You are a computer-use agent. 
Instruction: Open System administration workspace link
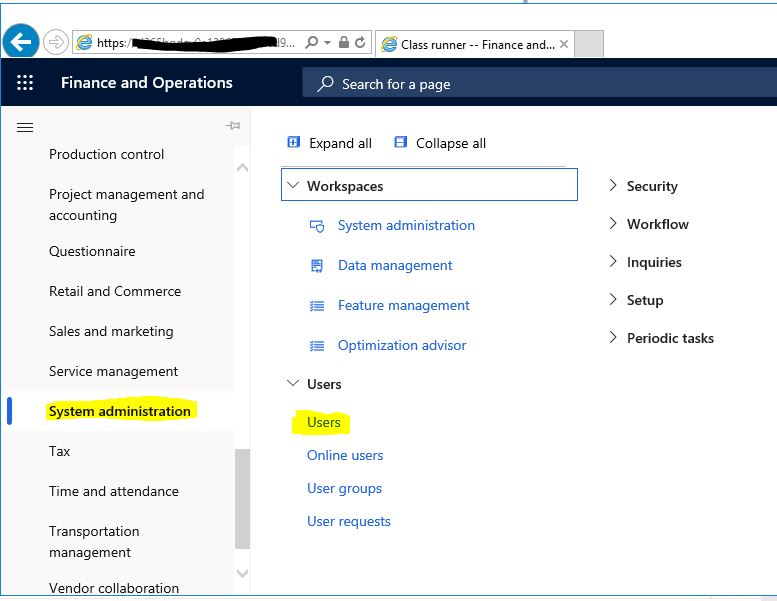tap(406, 225)
